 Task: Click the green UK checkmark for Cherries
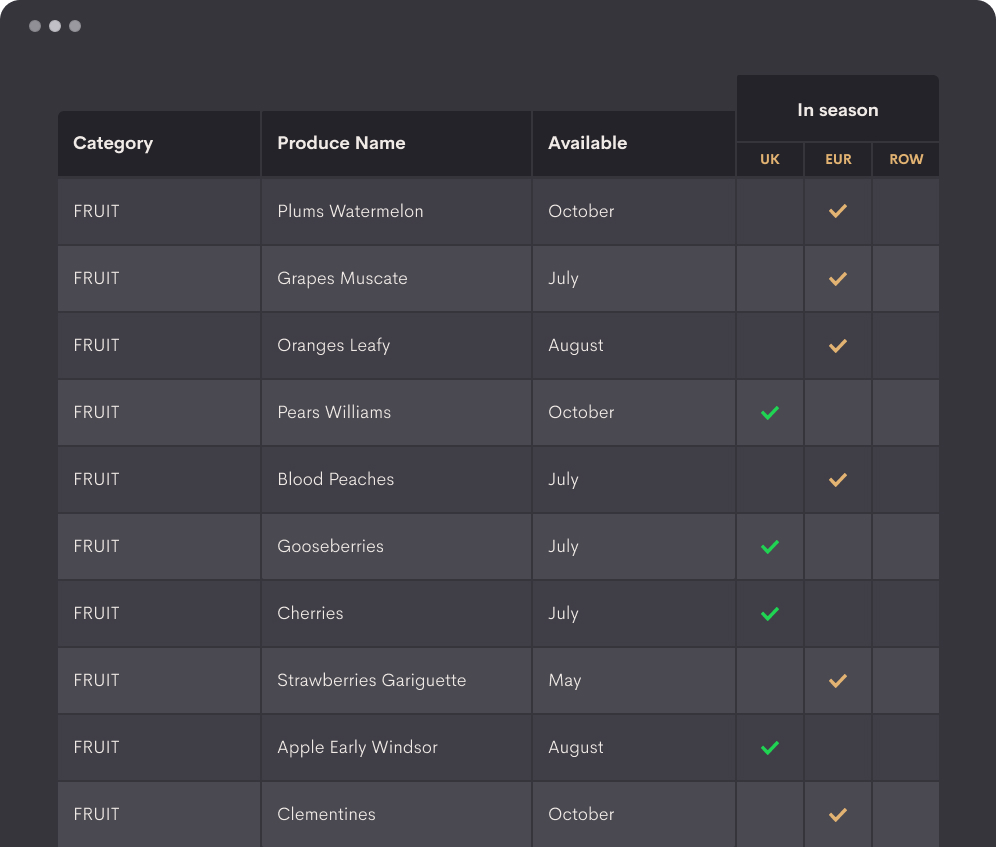770,613
